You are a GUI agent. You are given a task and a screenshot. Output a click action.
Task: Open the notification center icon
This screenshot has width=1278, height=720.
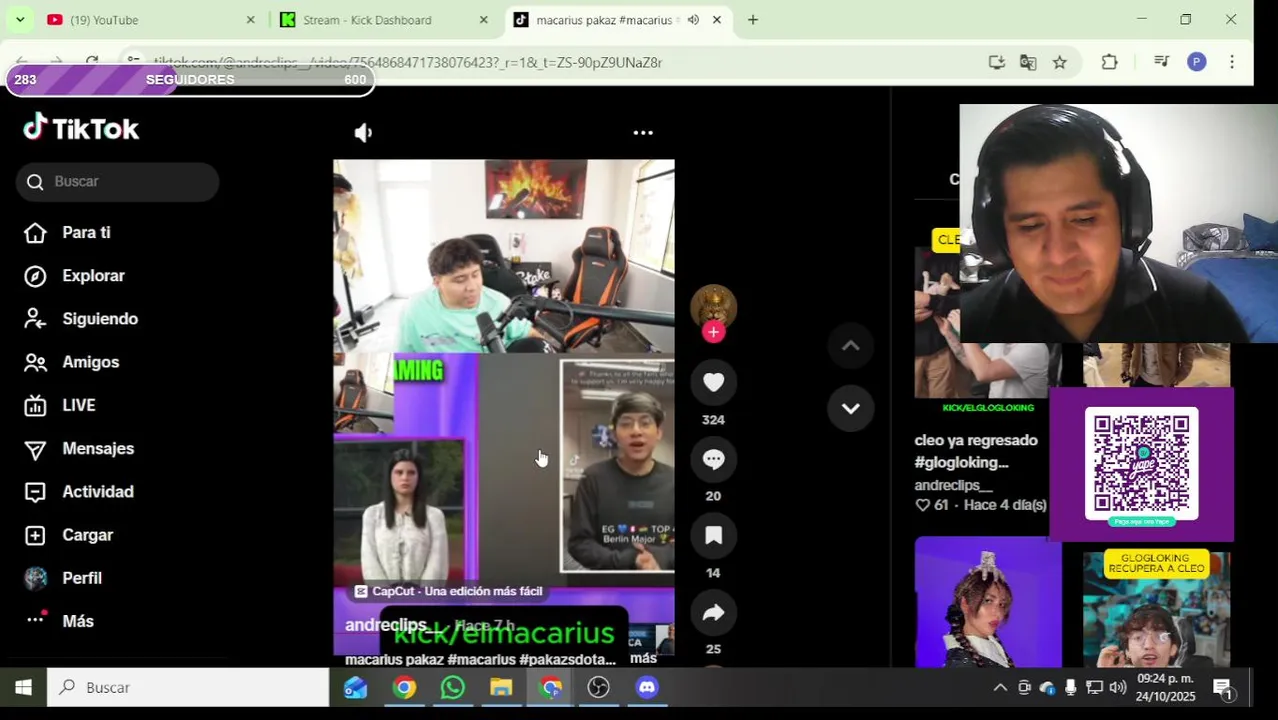[x=1223, y=687]
